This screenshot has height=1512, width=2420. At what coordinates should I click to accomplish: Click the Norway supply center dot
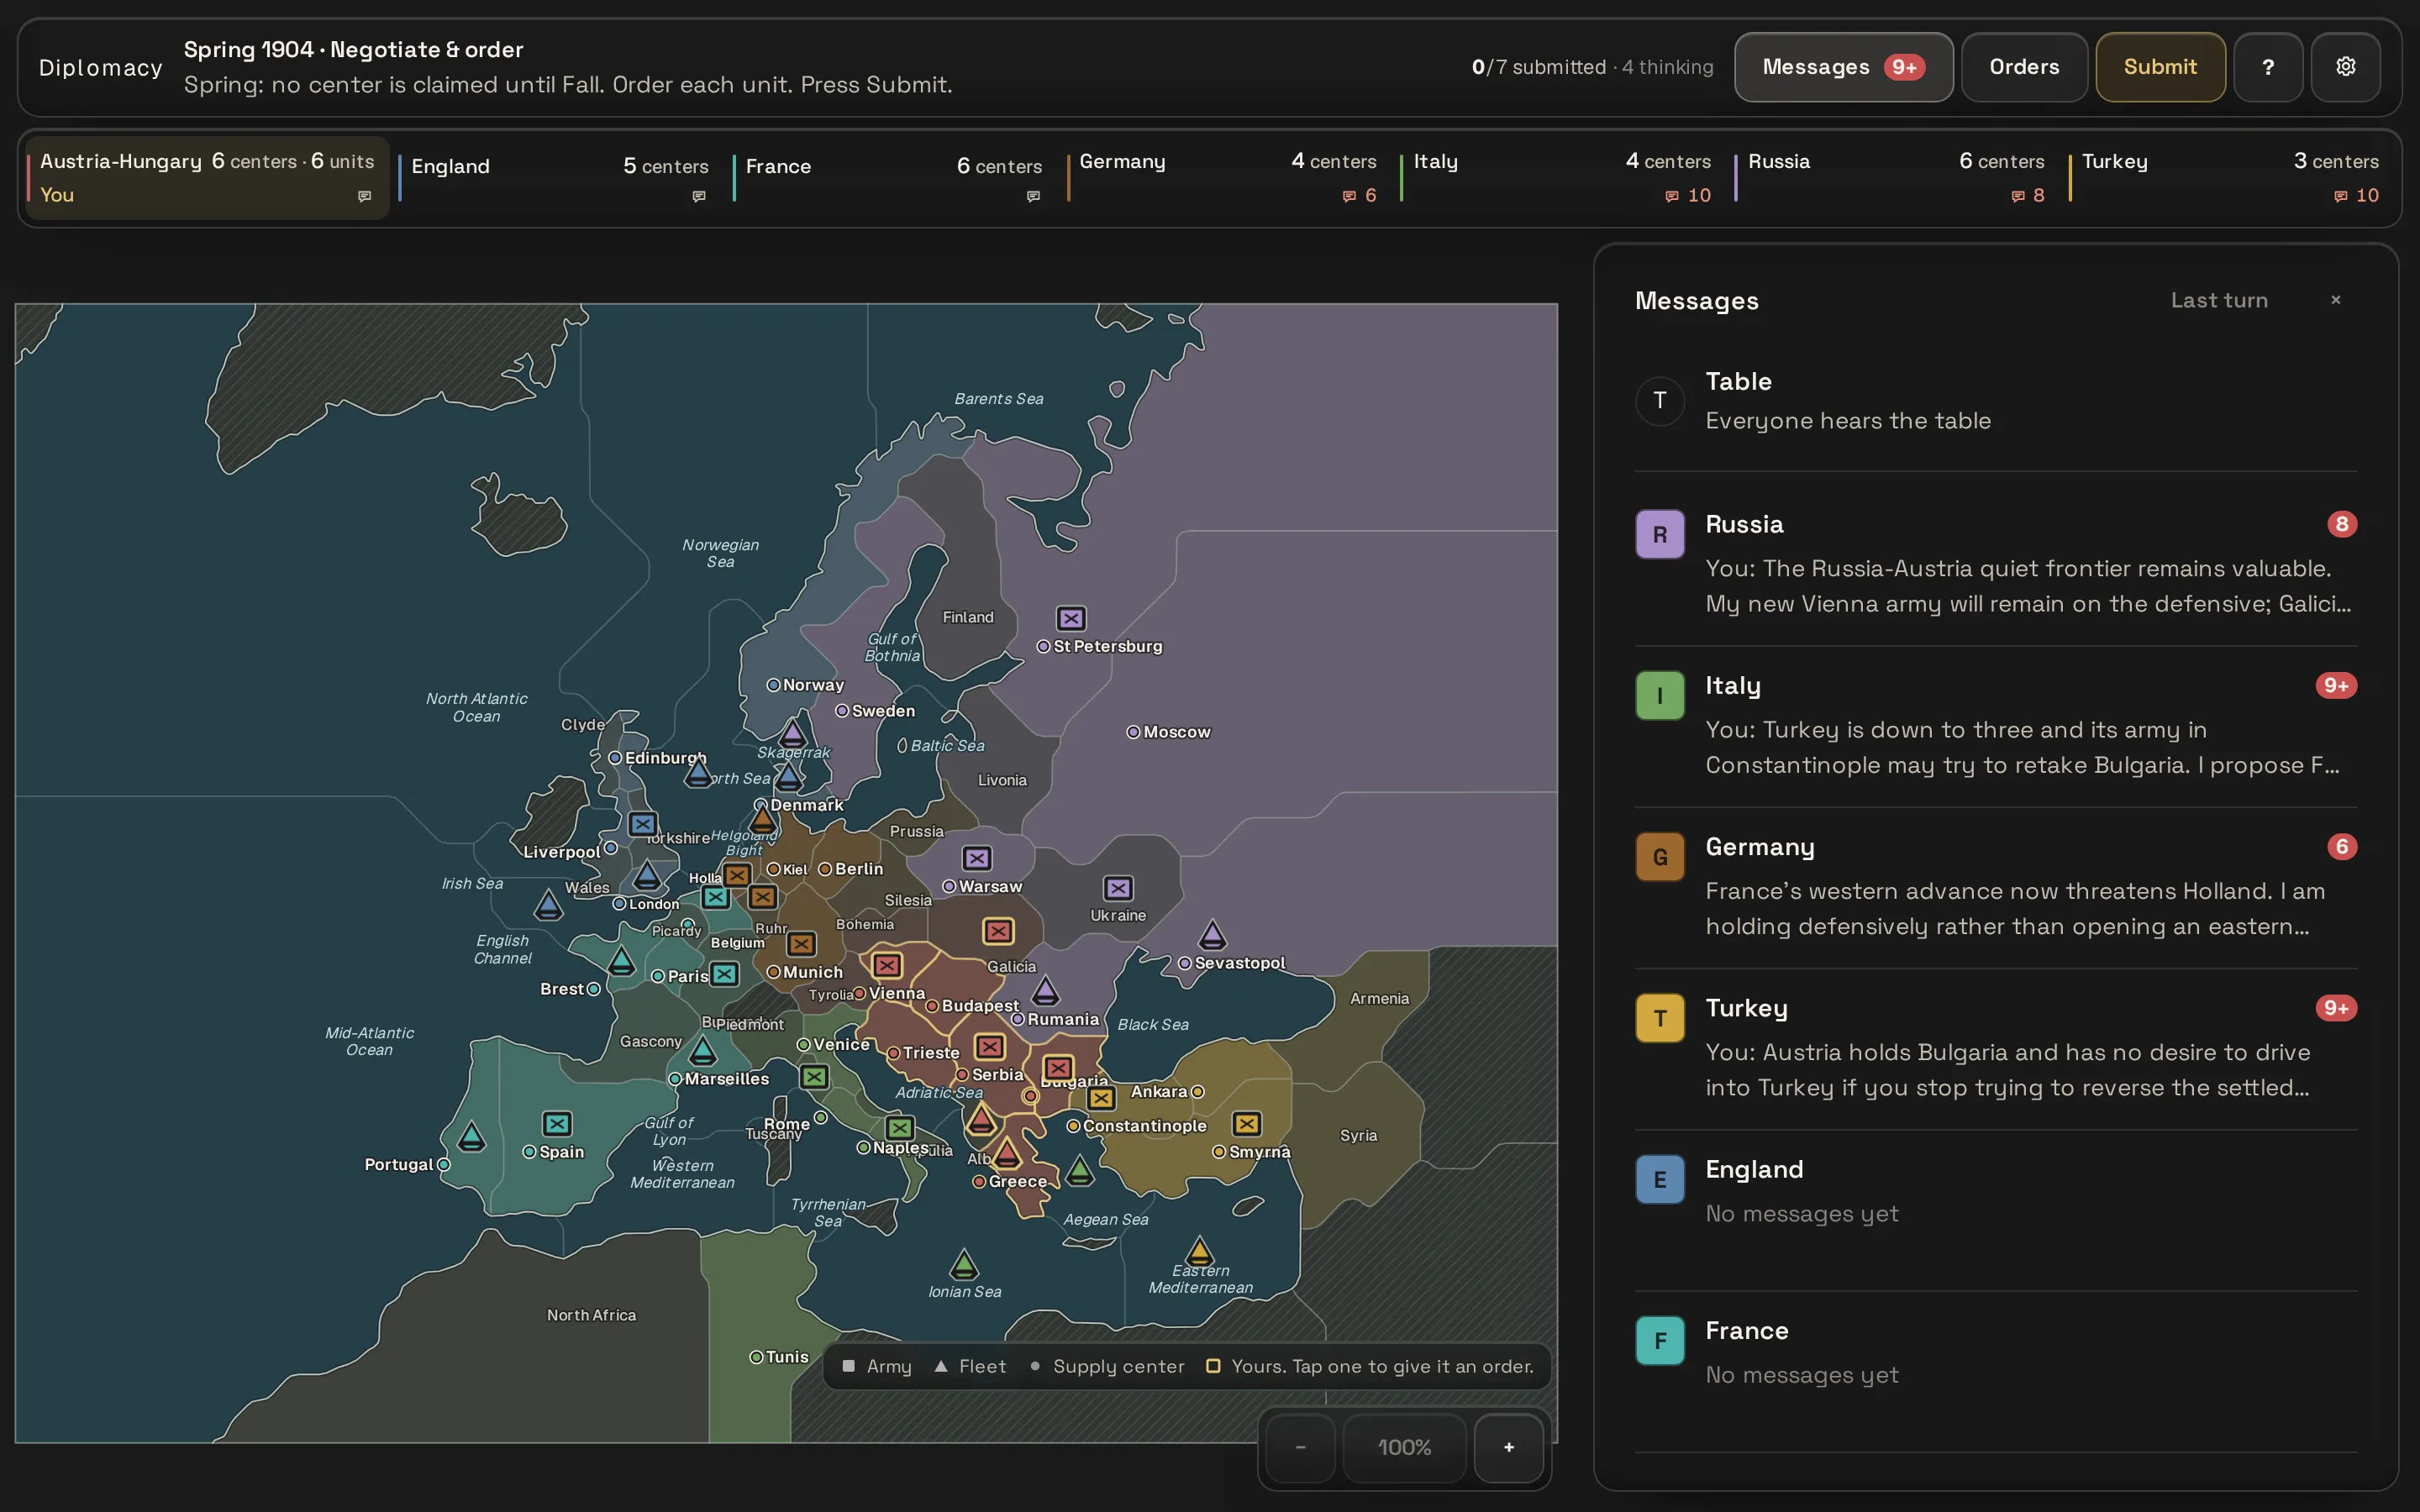pyautogui.click(x=773, y=685)
